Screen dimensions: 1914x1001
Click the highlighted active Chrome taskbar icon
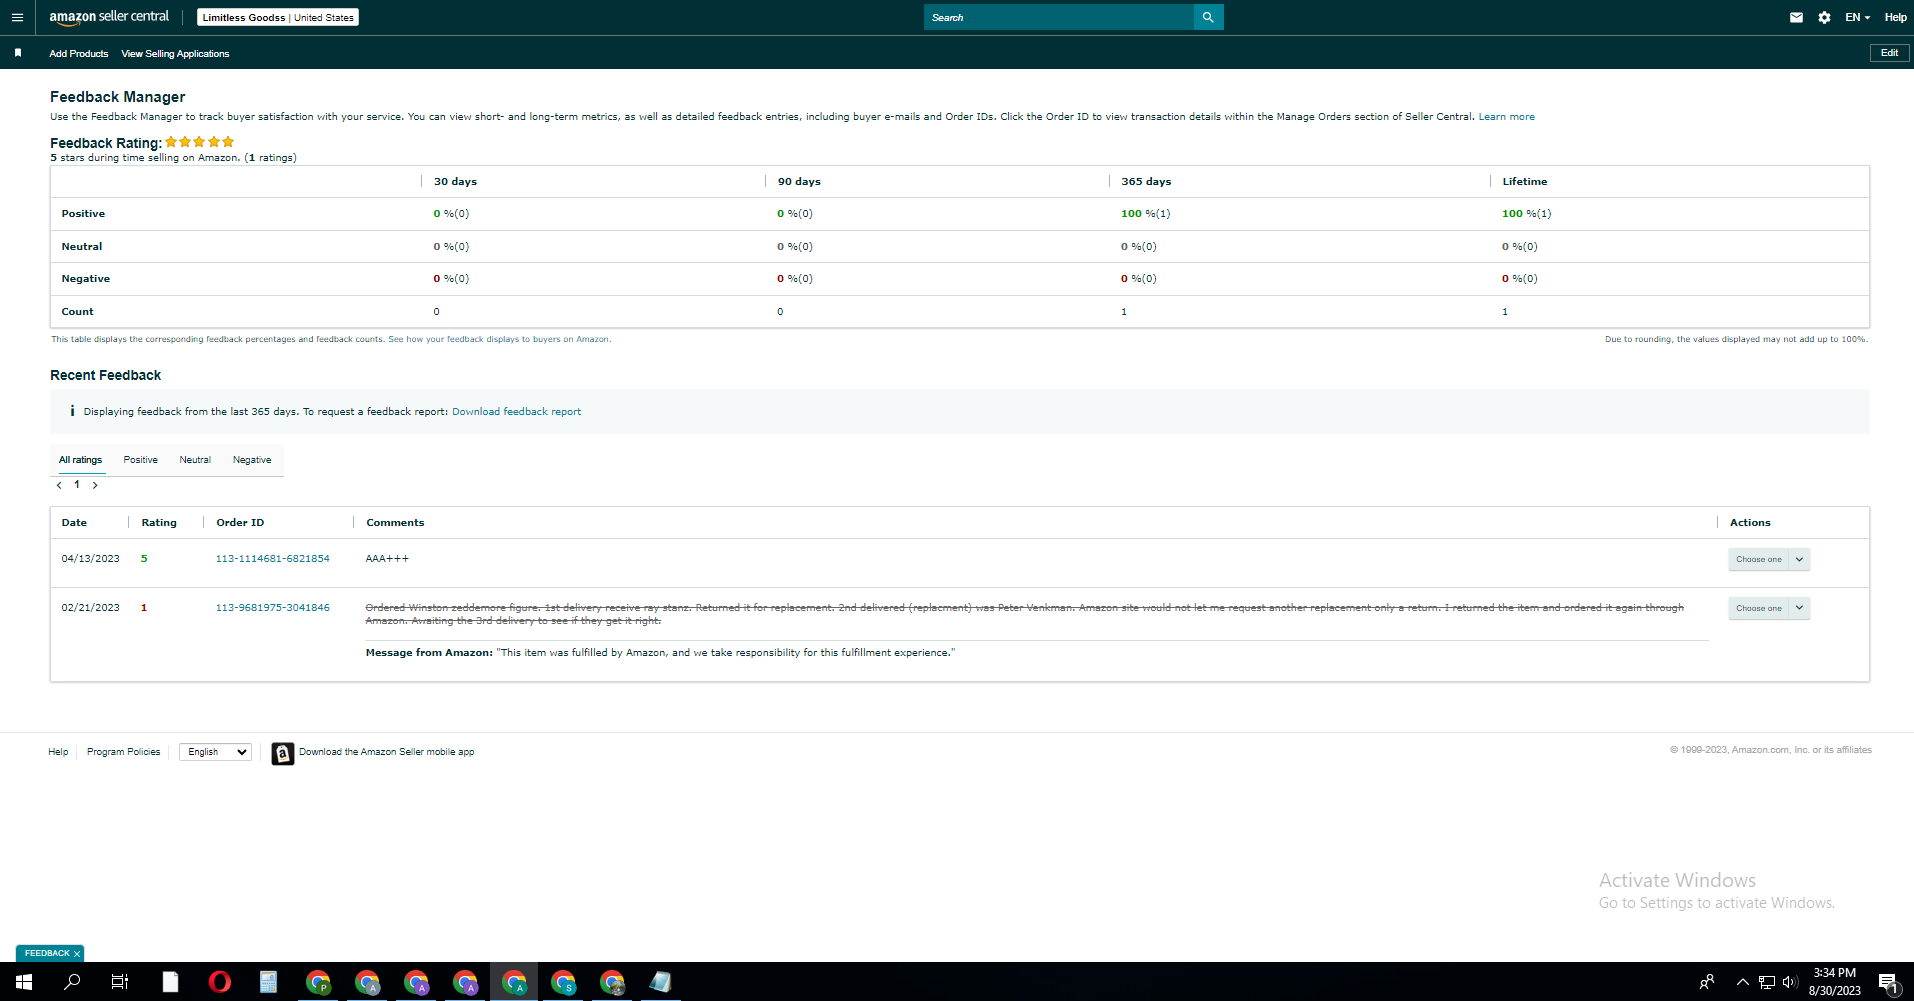514,982
